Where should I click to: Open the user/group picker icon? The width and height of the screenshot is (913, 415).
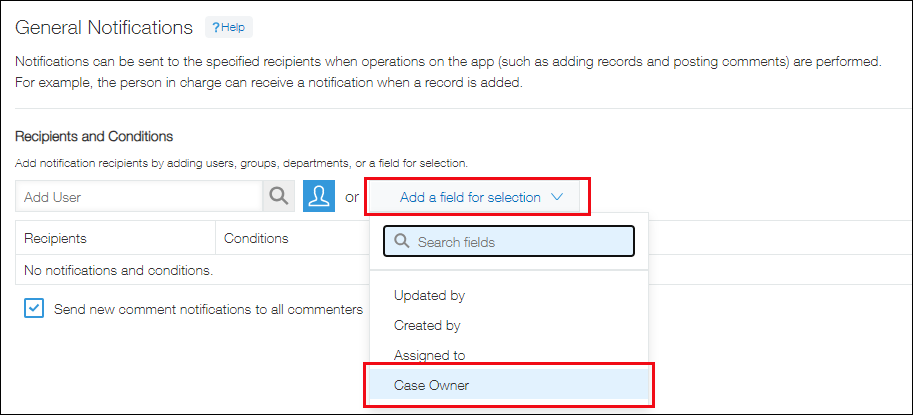click(x=319, y=197)
